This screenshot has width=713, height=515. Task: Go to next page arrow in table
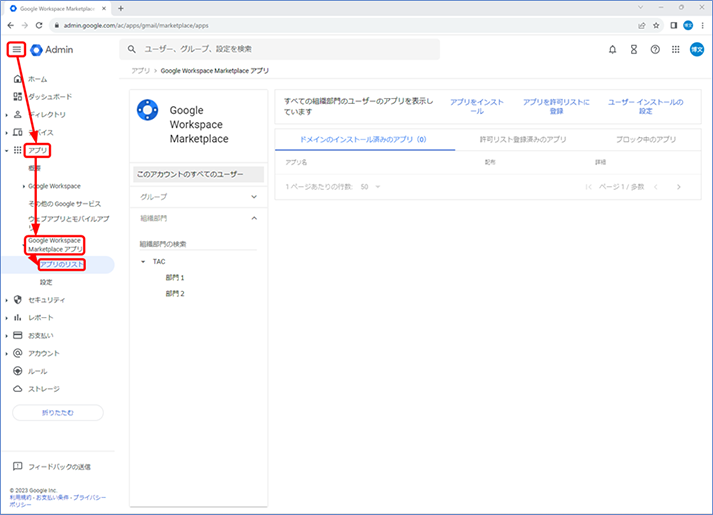679,187
